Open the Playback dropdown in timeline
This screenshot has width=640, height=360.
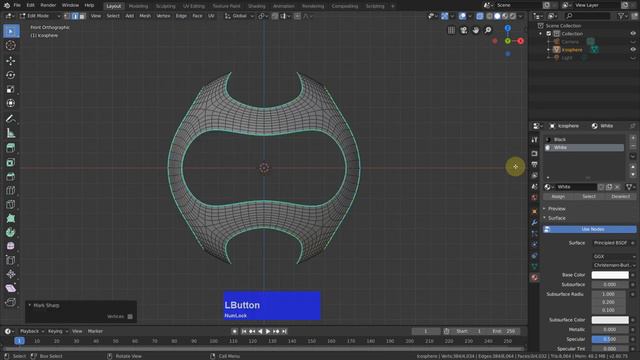pyautogui.click(x=32, y=331)
